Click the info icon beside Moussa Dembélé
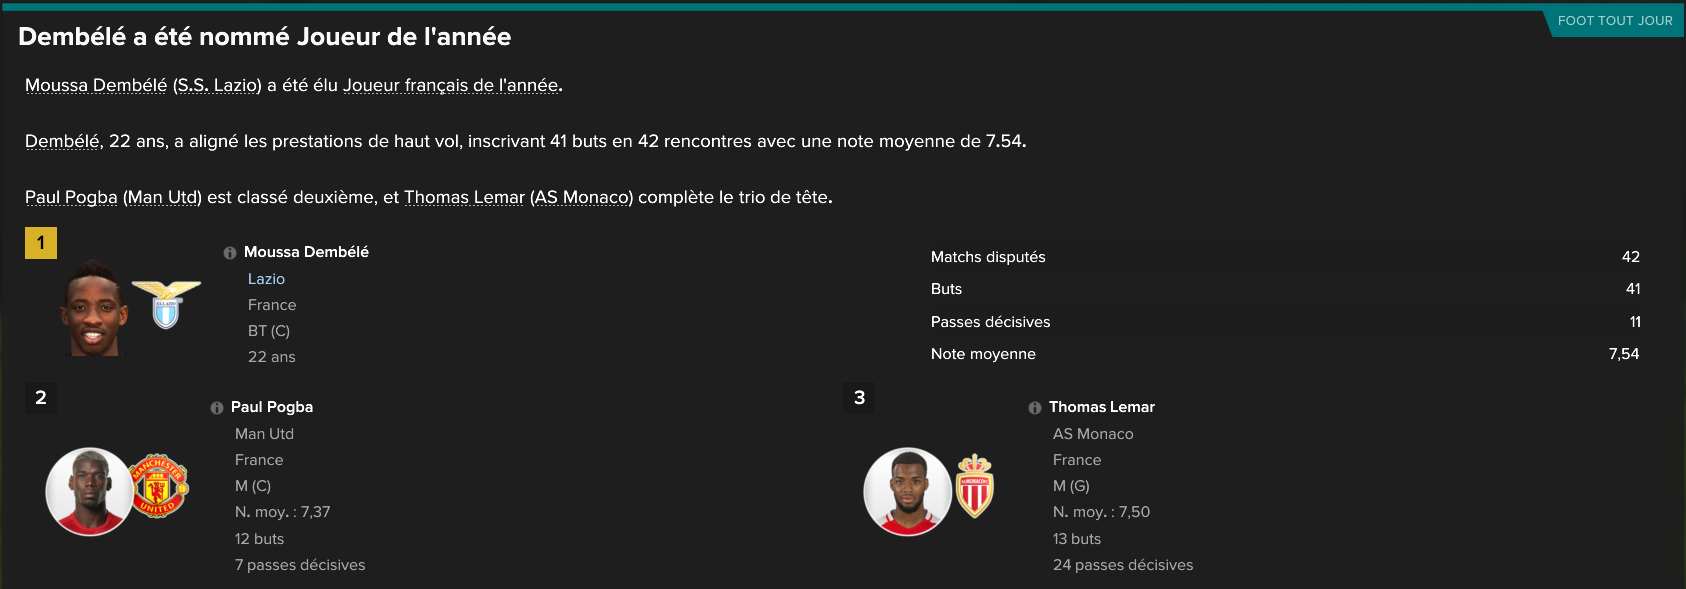The height and width of the screenshot is (589, 1686). click(x=230, y=253)
